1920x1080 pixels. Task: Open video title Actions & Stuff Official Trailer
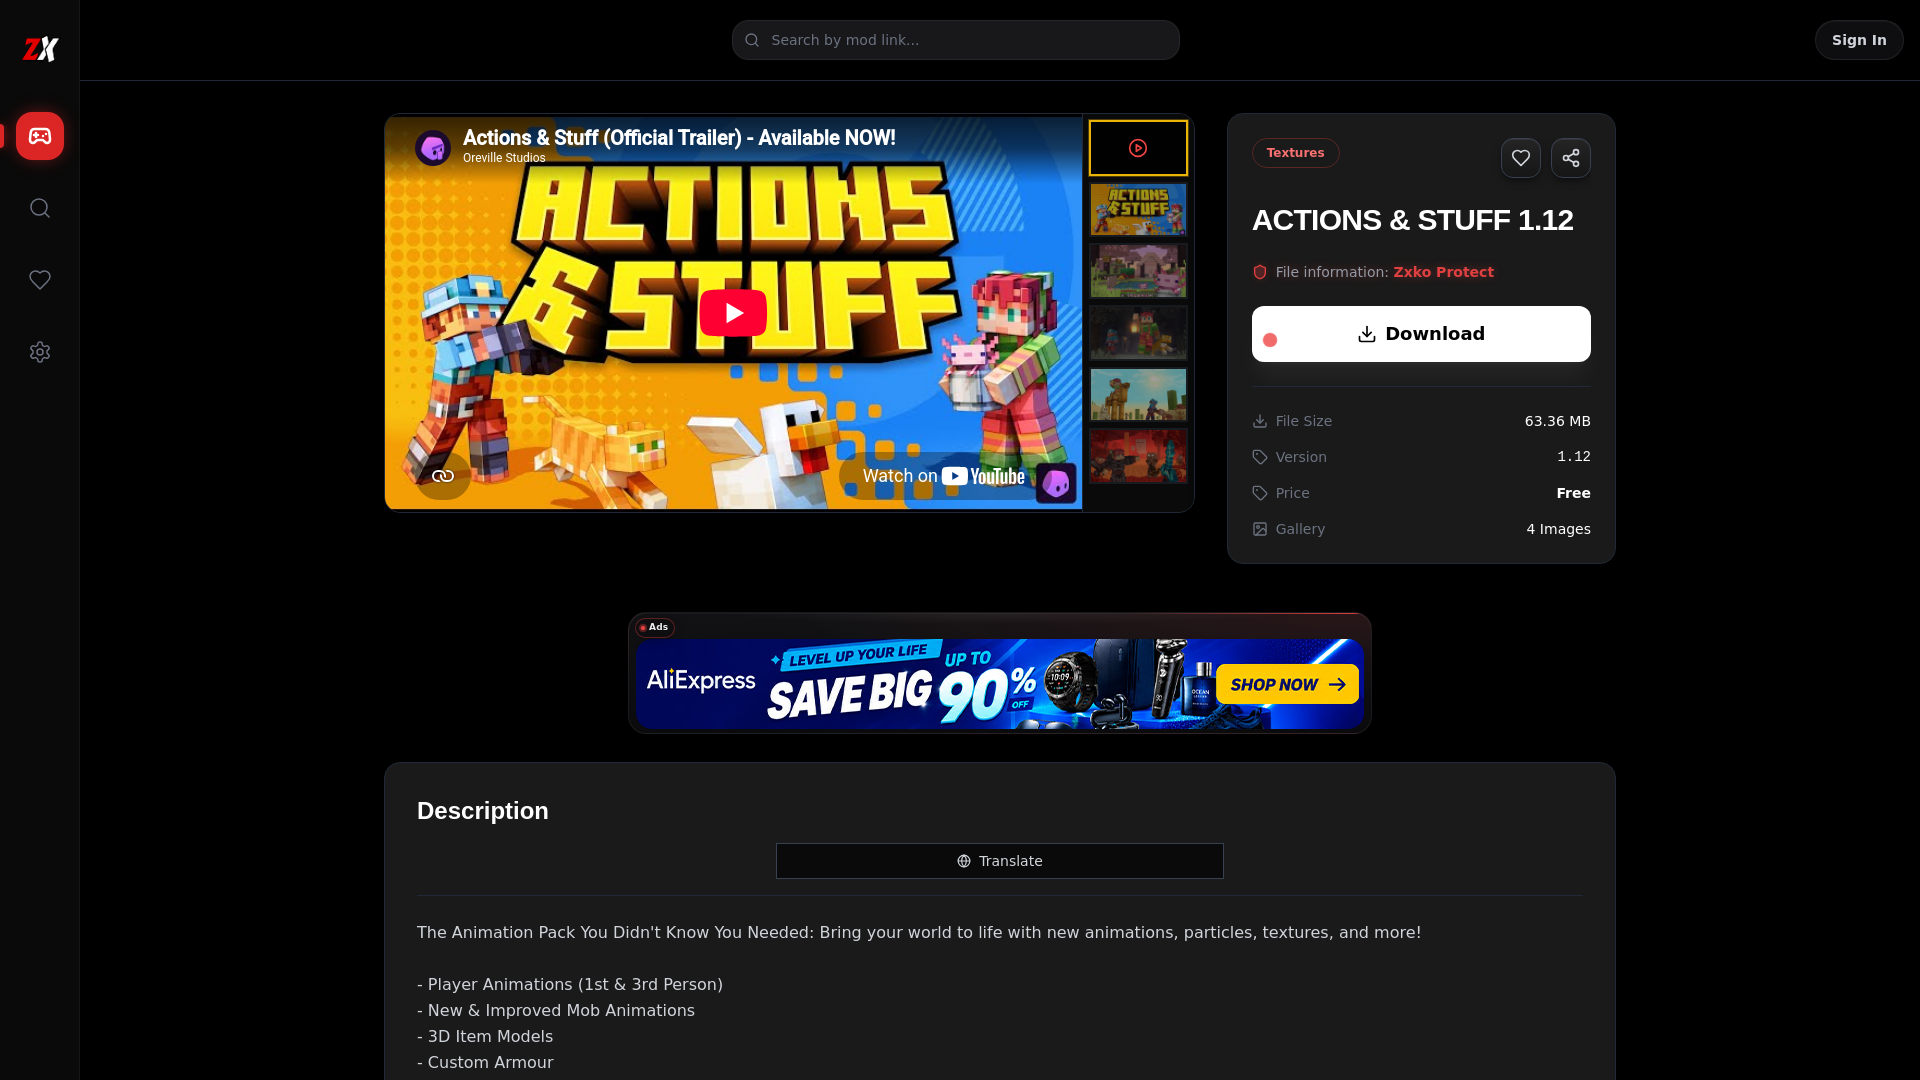[x=679, y=138]
